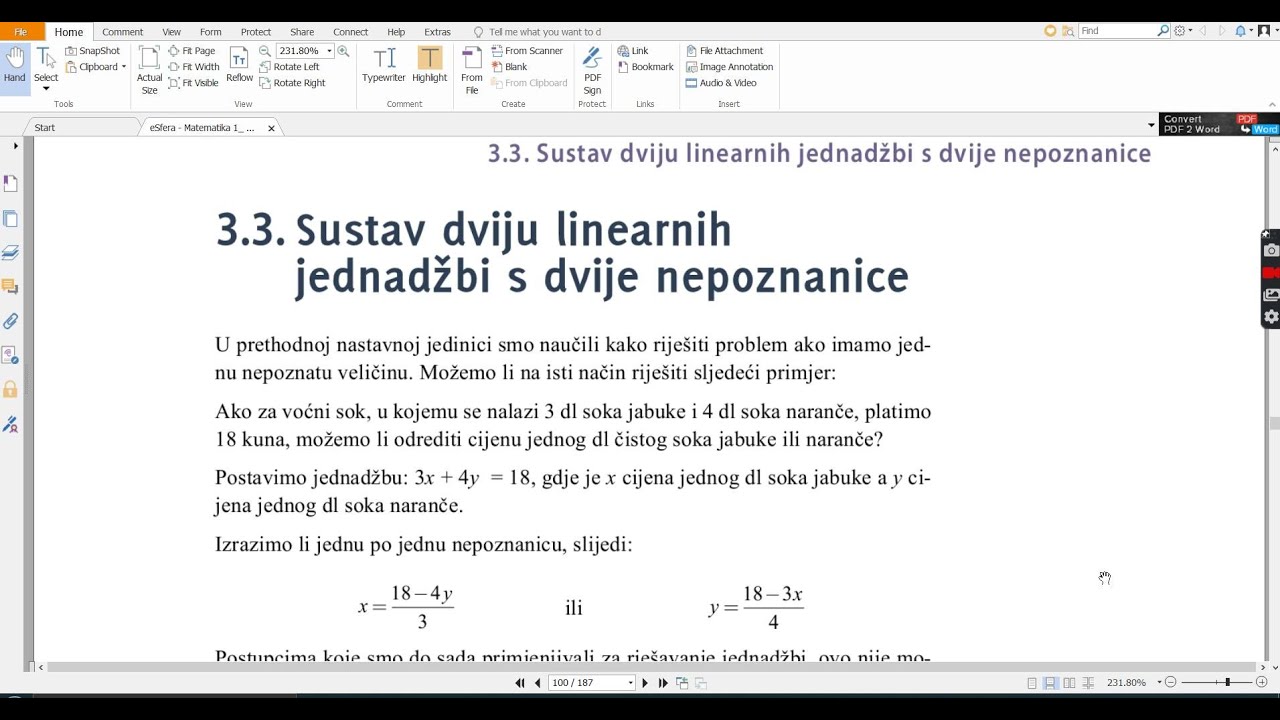Open the Help tab
1280x720 pixels.
coord(396,32)
